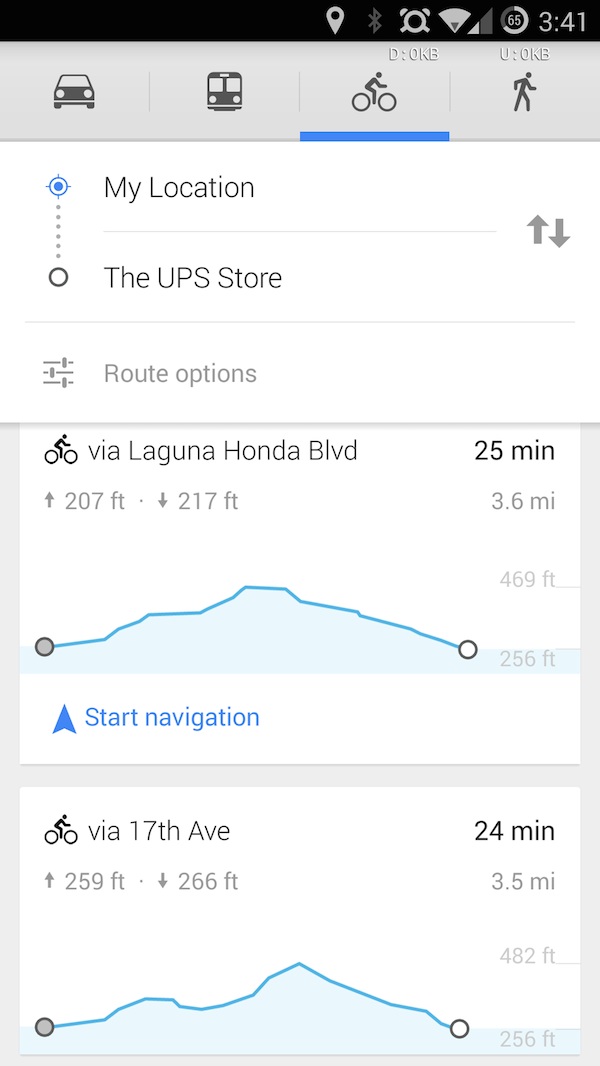
Task: Open Route options settings icon
Action: (x=58, y=371)
